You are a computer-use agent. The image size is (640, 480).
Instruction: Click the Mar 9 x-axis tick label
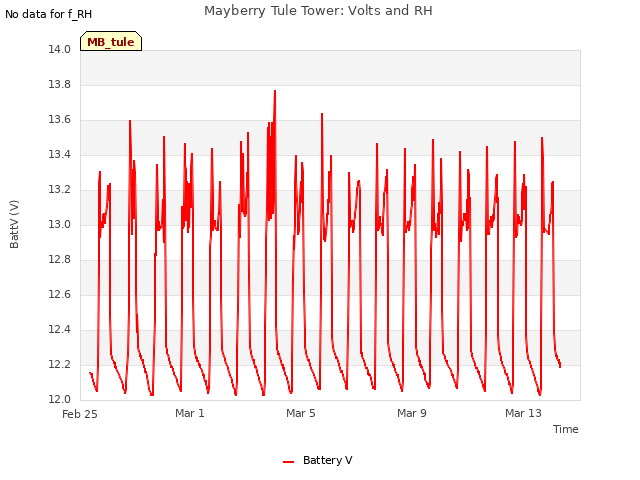412,413
